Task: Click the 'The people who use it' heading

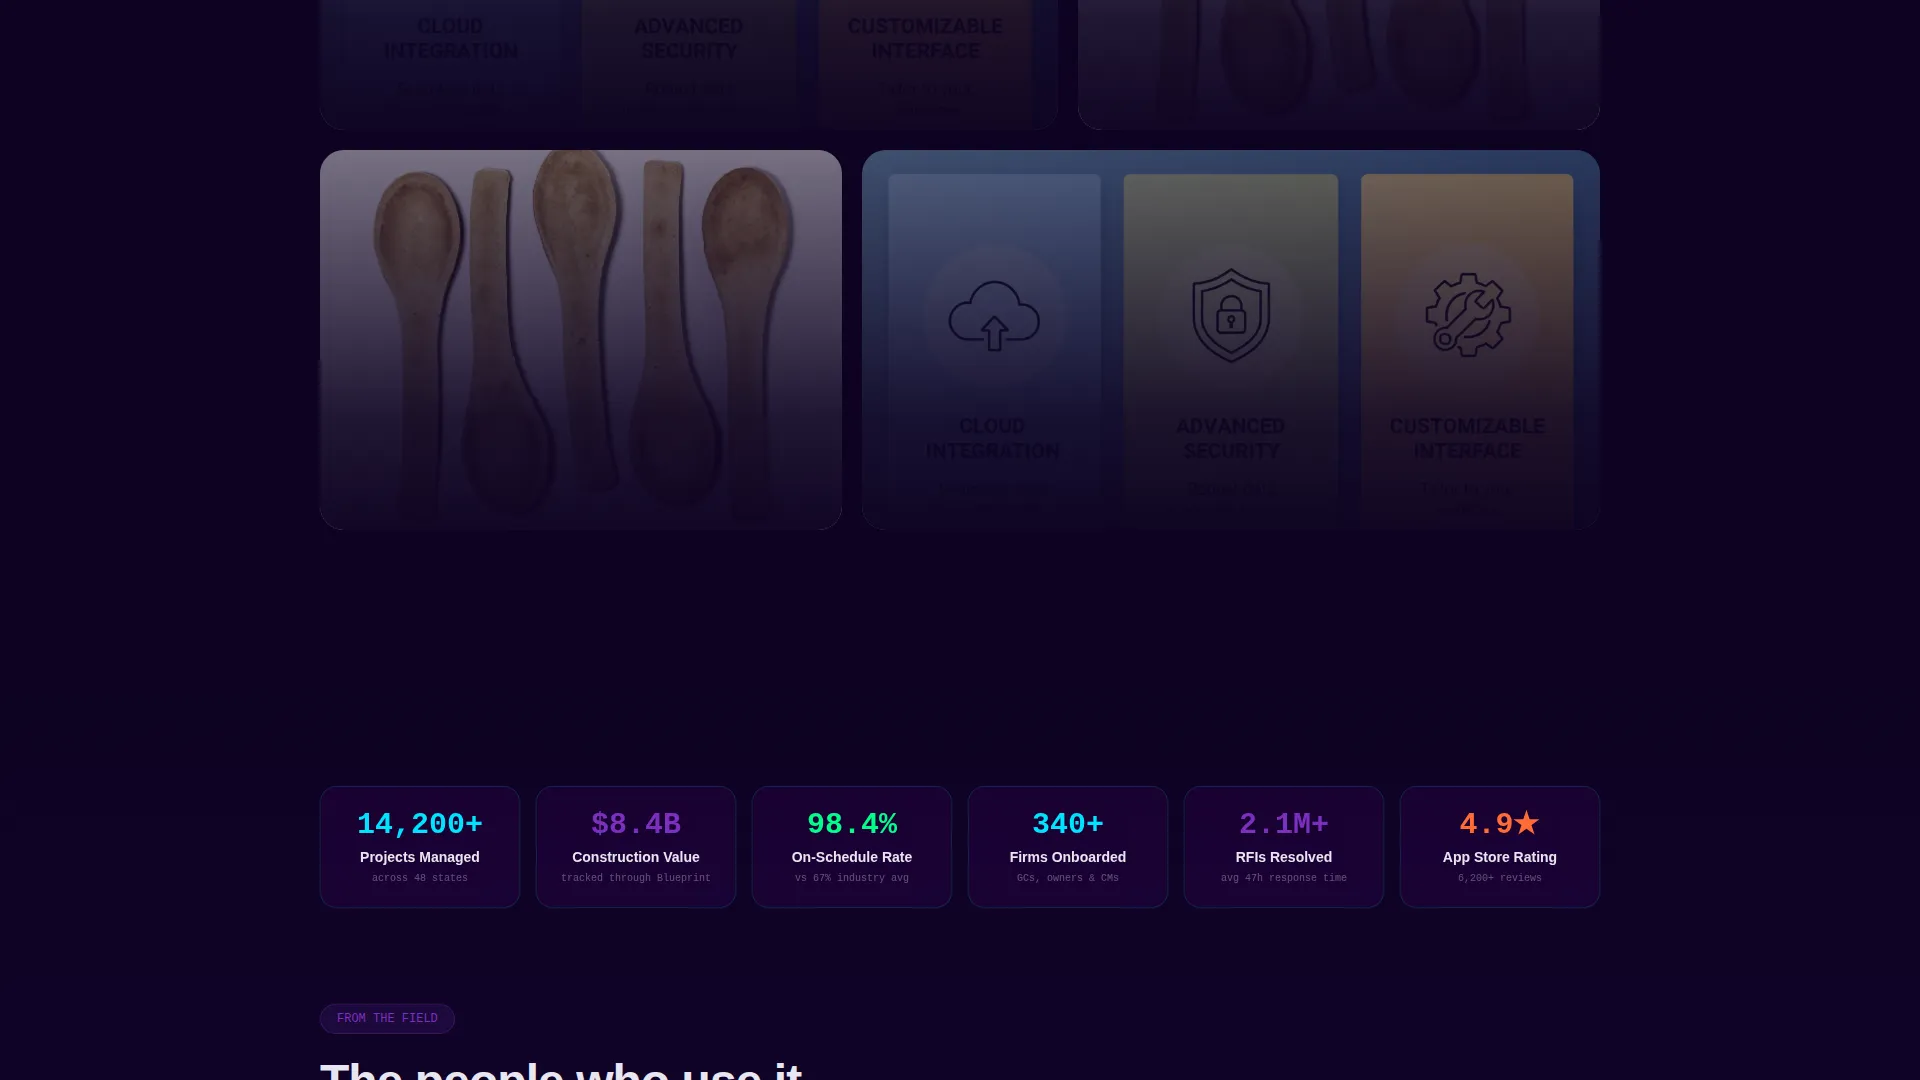Action: 561,1069
